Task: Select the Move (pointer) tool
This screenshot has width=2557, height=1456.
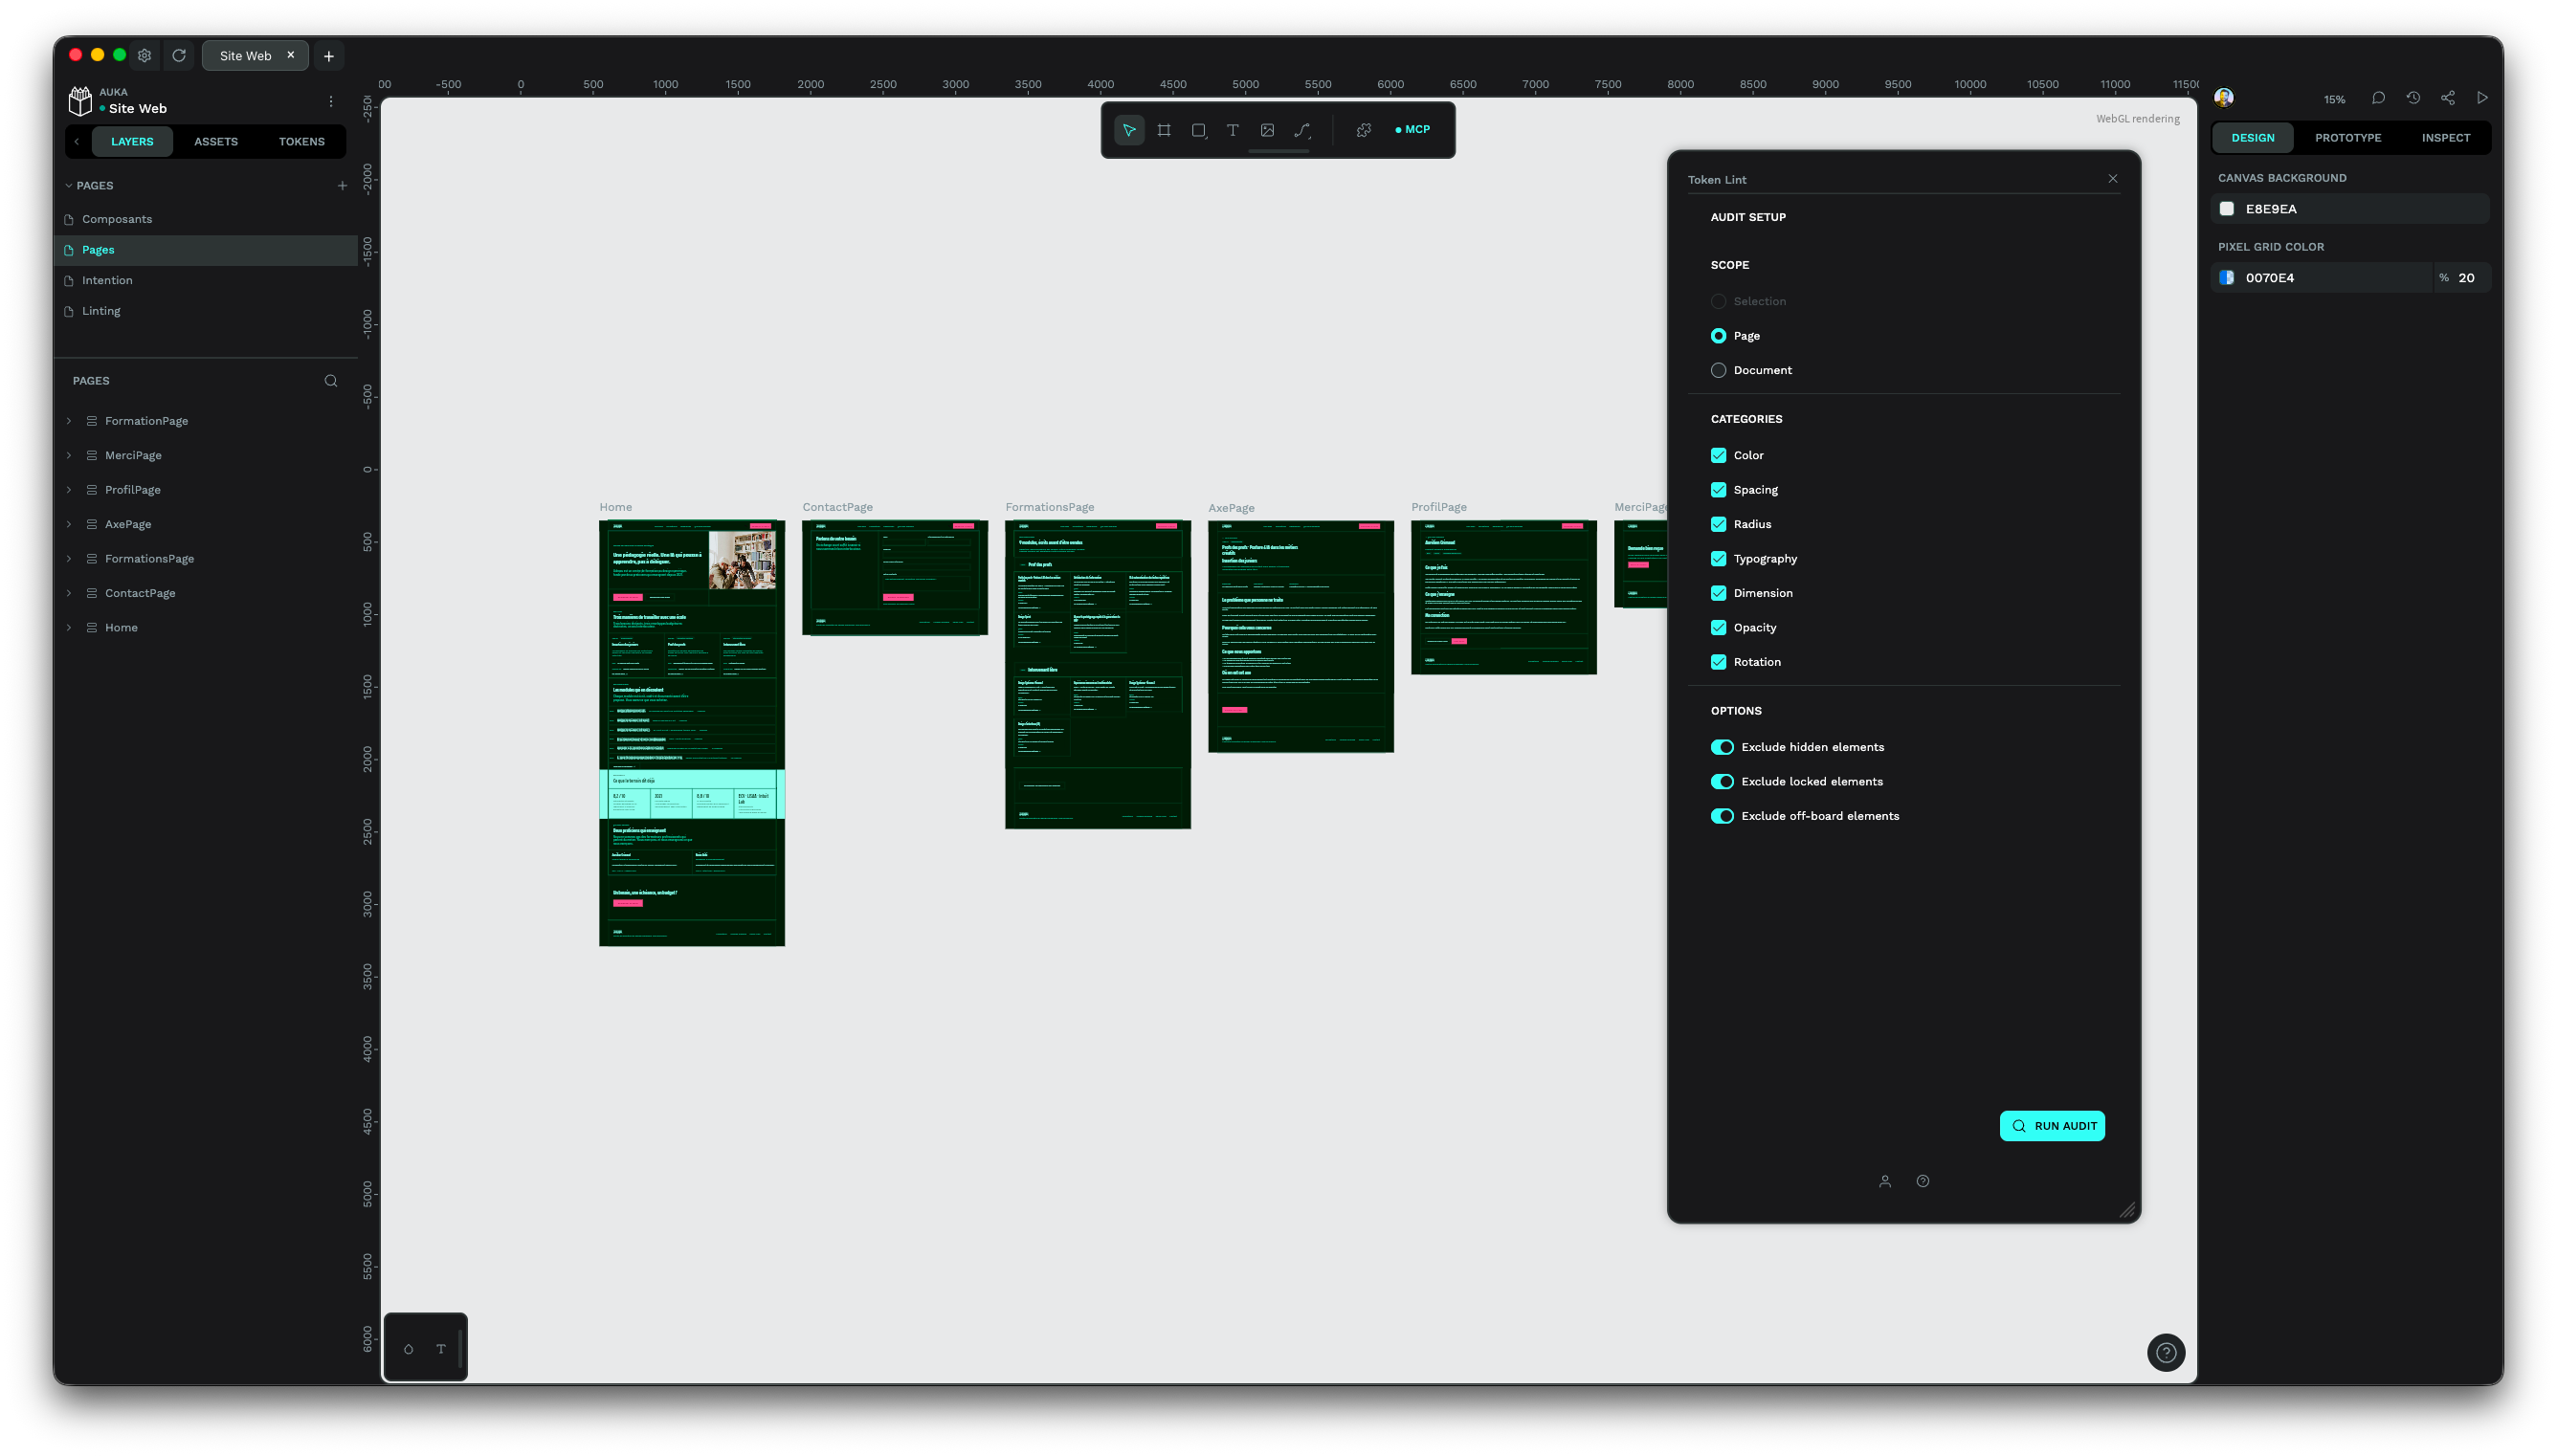Action: [1129, 130]
